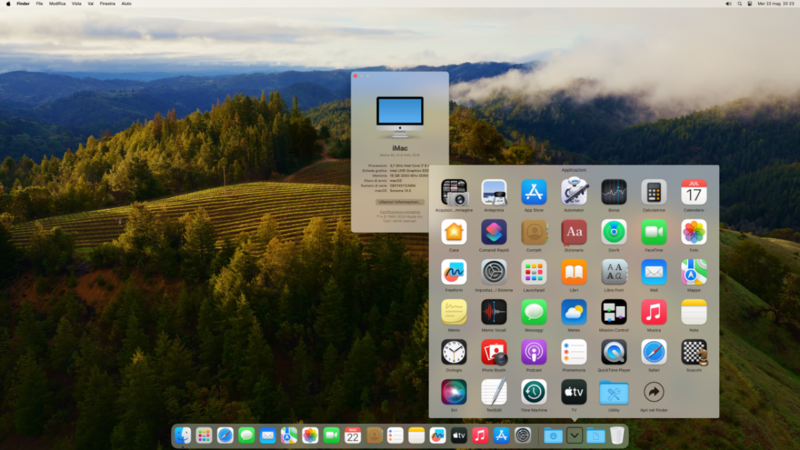Open the Vai menu
The height and width of the screenshot is (450, 800).
(x=91, y=4)
